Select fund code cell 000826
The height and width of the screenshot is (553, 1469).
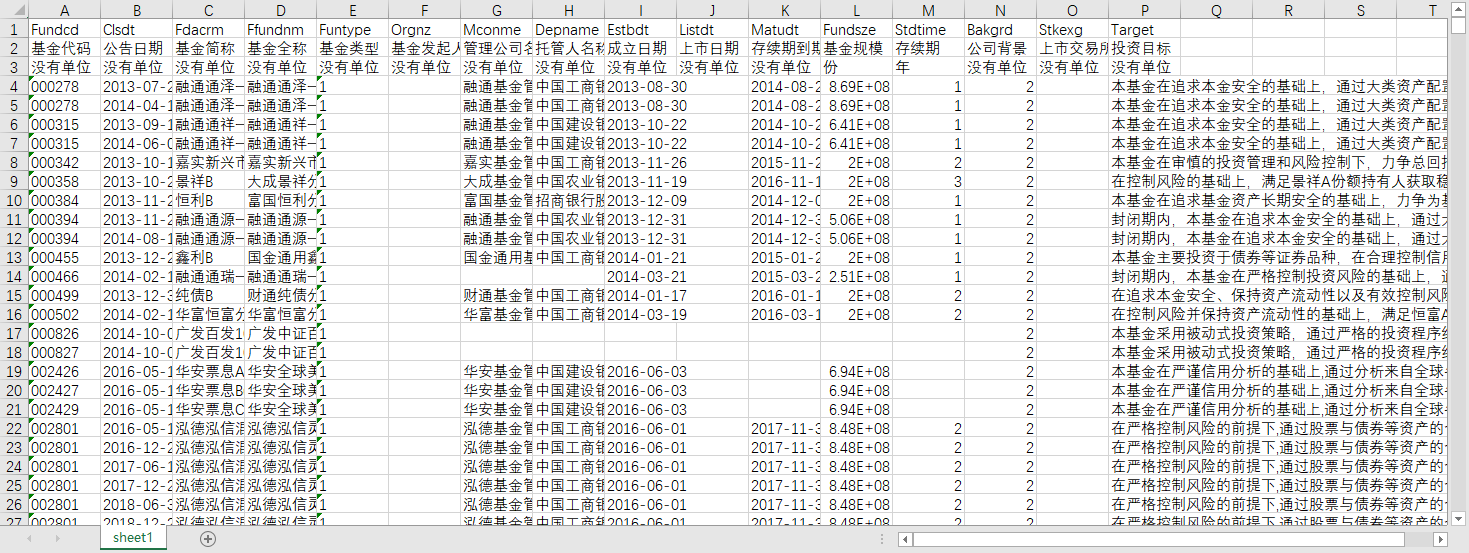[64, 333]
